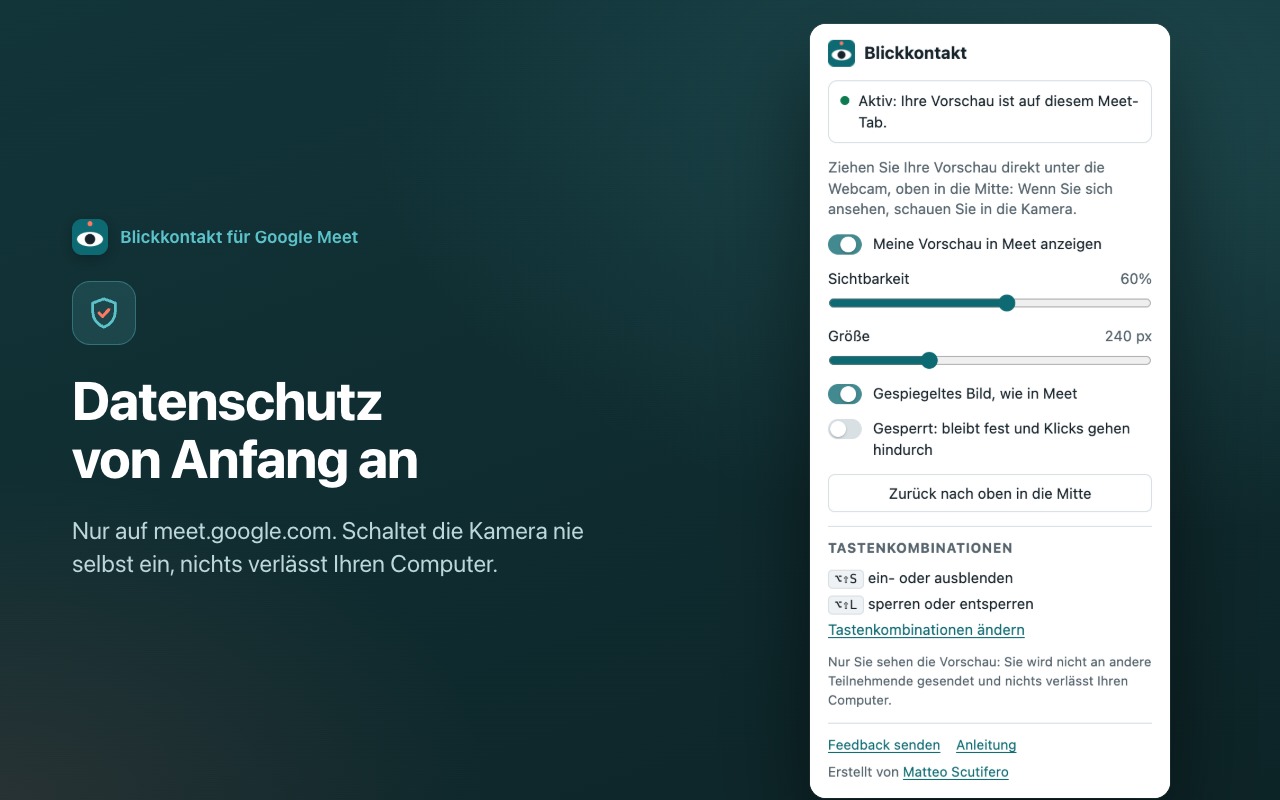The height and width of the screenshot is (800, 1280).
Task: Click the 'Nur auf meet.google.com' subtitle text
Action: tap(328, 547)
